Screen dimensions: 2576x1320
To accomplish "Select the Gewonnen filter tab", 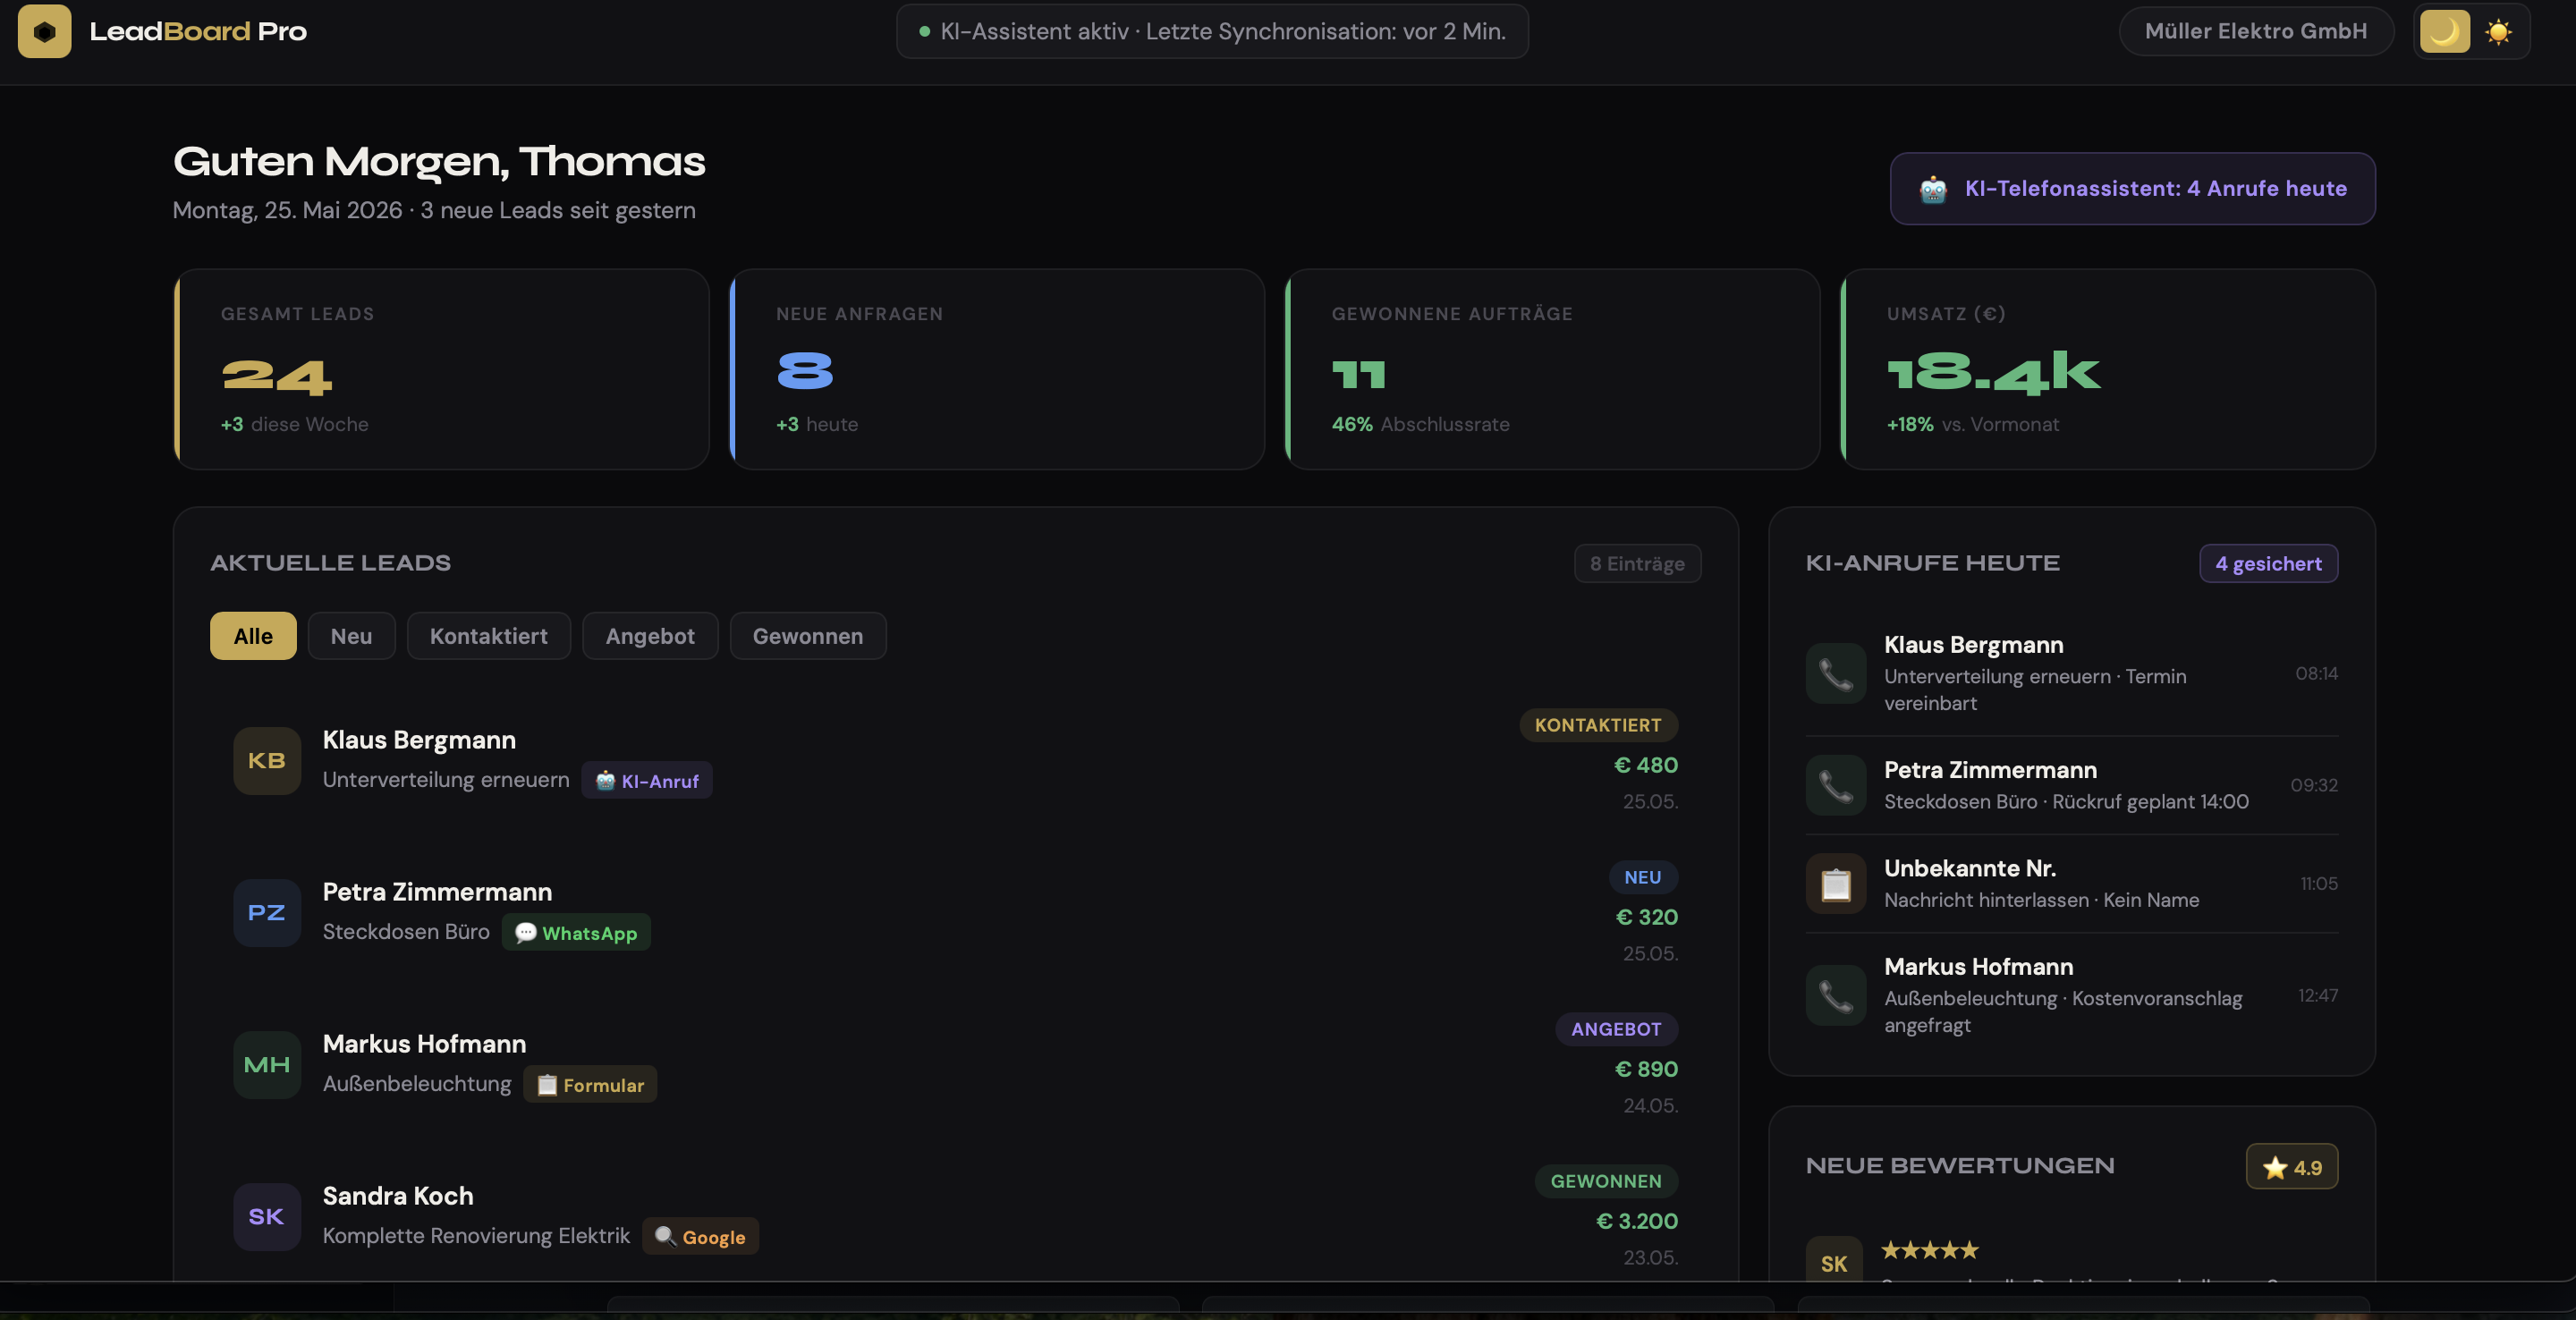I will [808, 636].
